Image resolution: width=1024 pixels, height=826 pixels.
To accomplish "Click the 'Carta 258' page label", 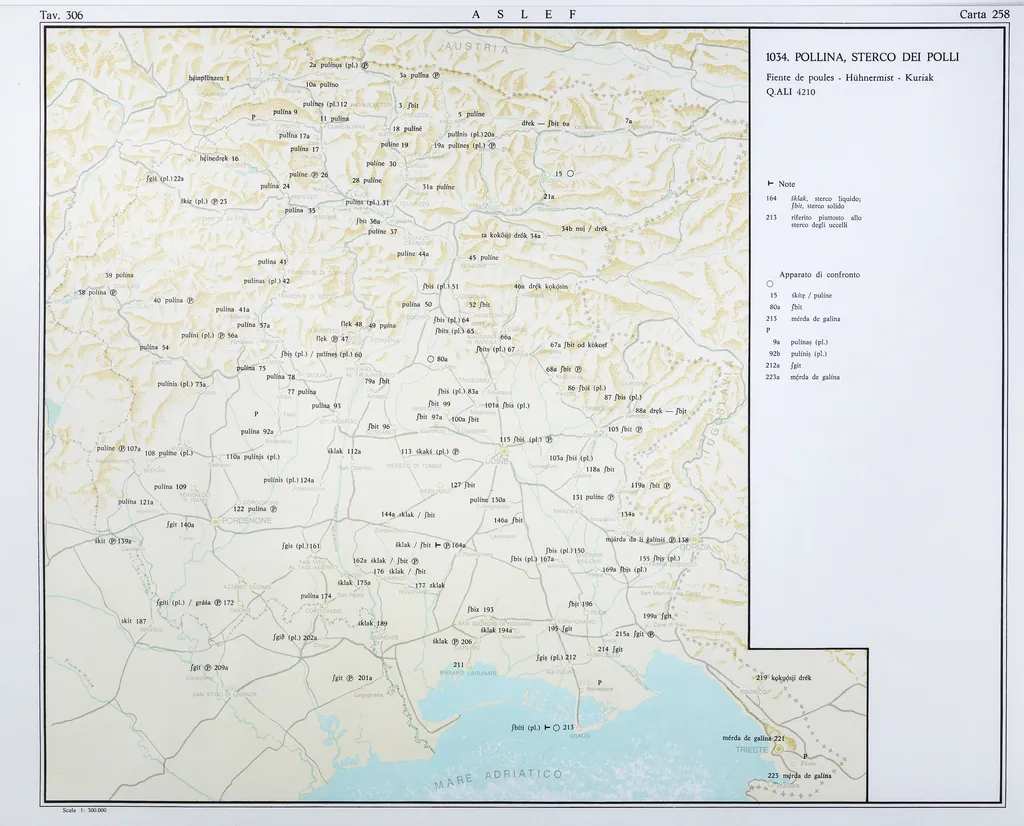I will click(x=984, y=13).
